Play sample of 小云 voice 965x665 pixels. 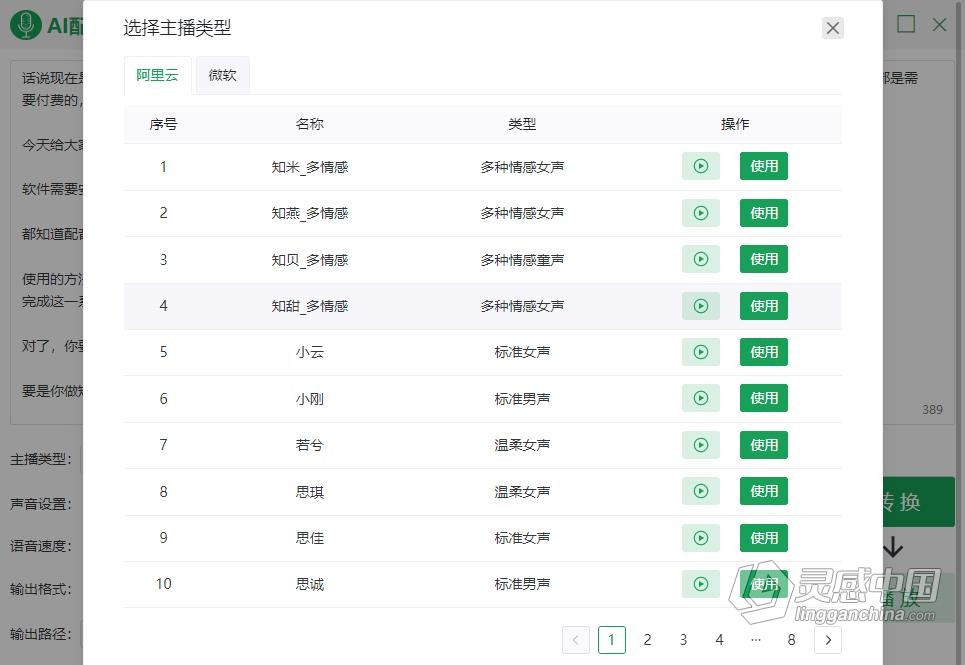tap(700, 352)
